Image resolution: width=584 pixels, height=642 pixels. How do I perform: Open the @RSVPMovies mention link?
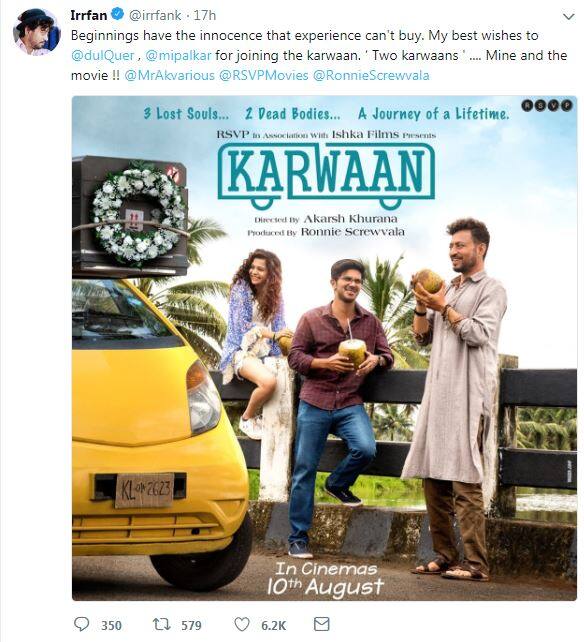pos(264,75)
